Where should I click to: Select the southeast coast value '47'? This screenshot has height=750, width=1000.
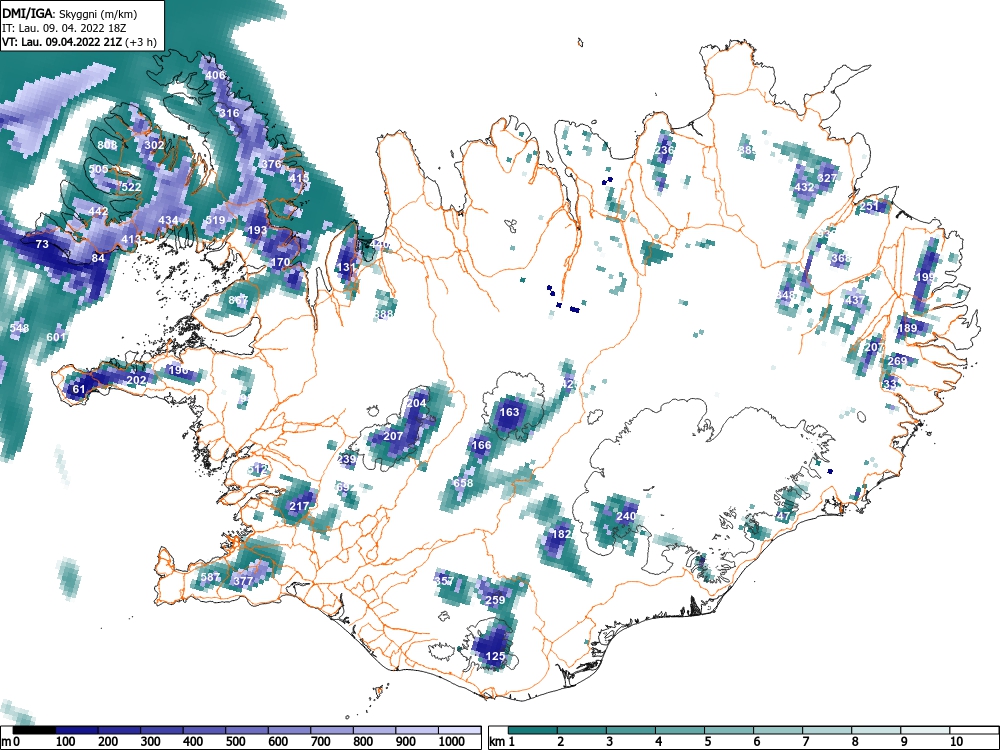click(x=784, y=517)
